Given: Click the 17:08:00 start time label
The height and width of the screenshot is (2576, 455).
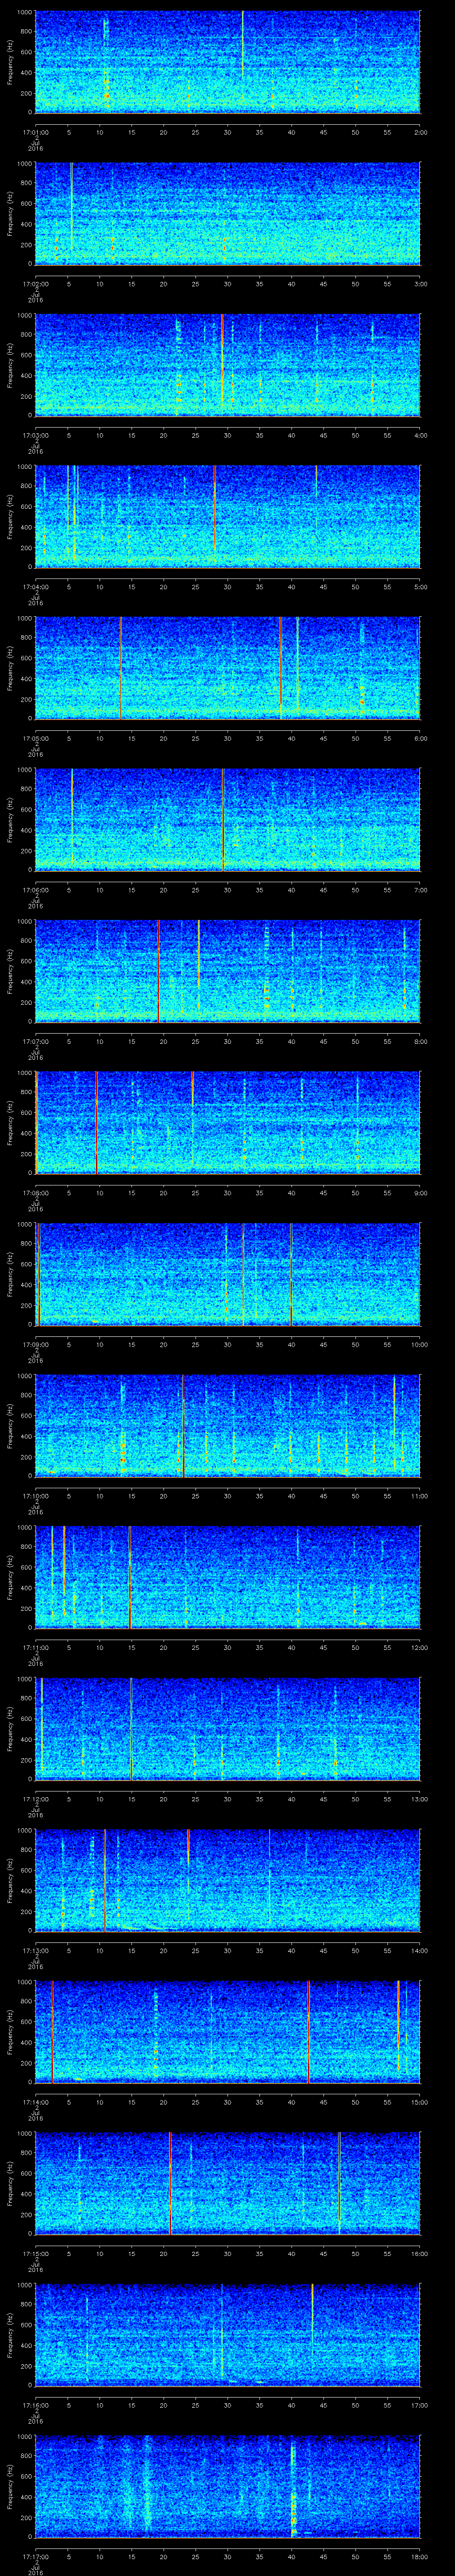Looking at the screenshot, I should pos(35,1193).
